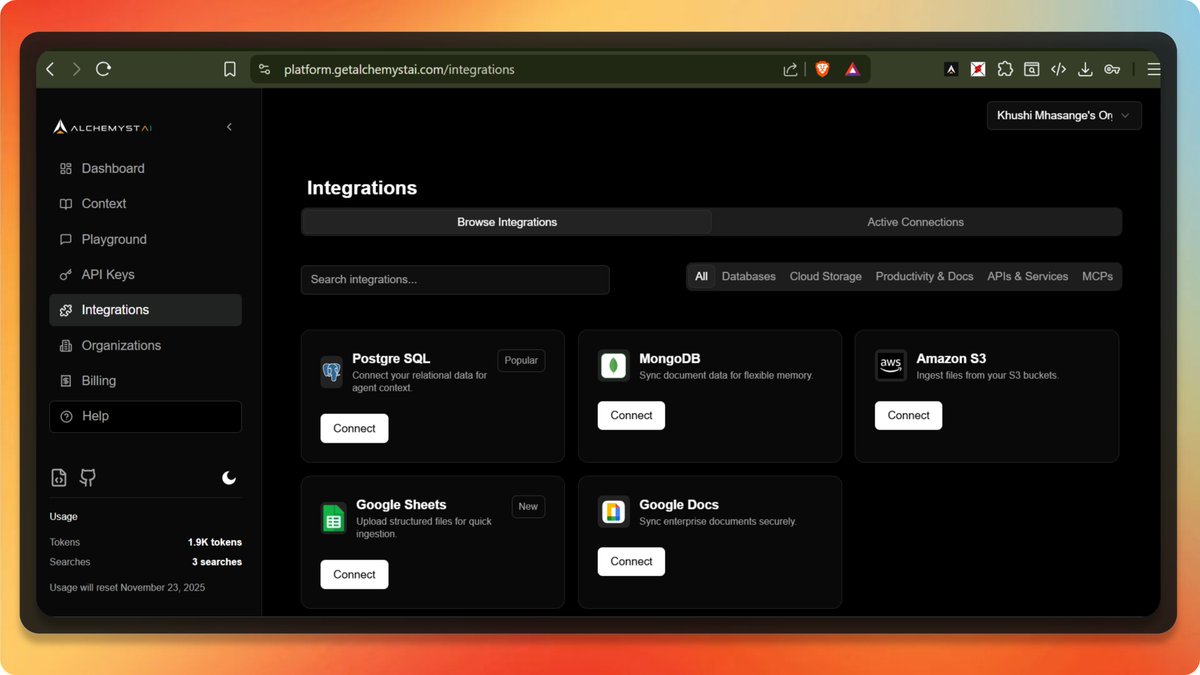Click the browser address bar URL

399,70
